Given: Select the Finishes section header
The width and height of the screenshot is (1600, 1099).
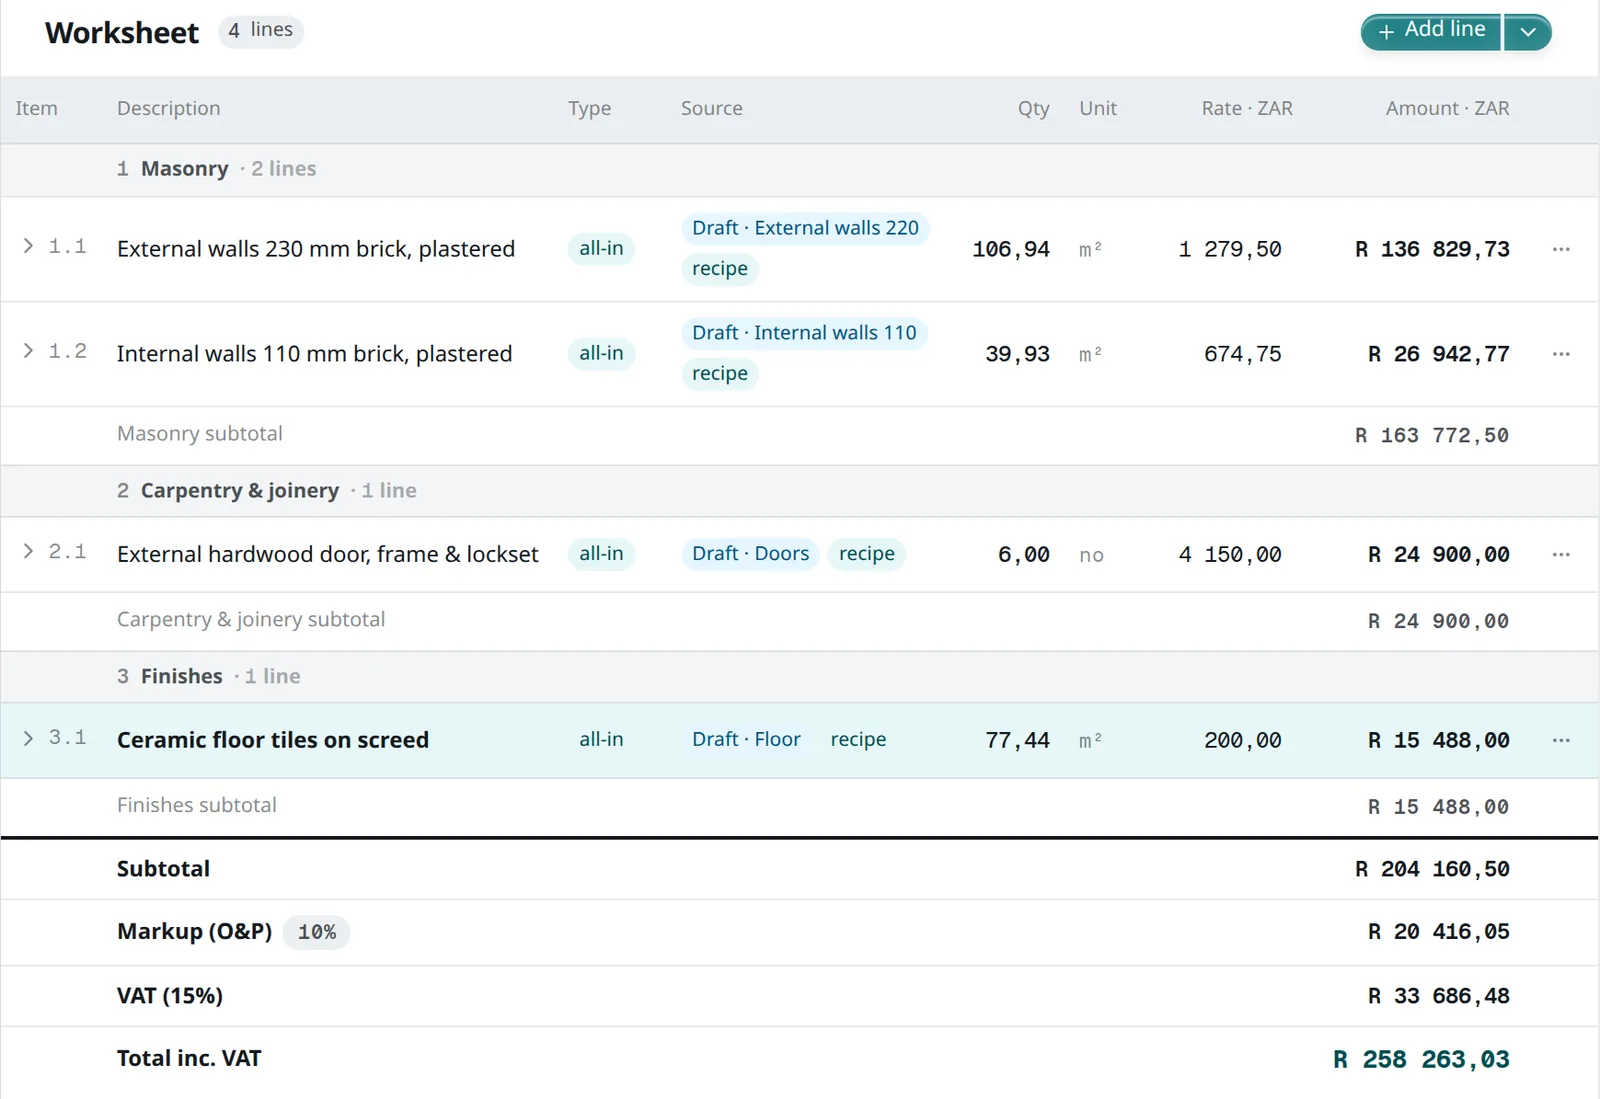Looking at the screenshot, I should tap(799, 677).
